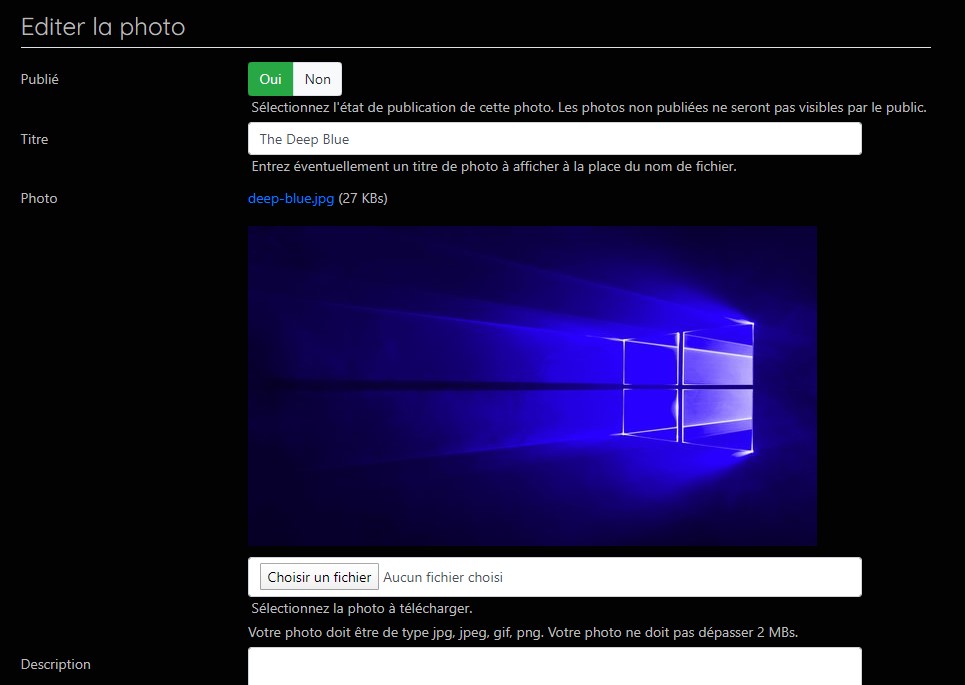Image resolution: width=965 pixels, height=685 pixels.
Task: Click the 'Sélectionnez l'état de publication' help text
Action: click(x=588, y=108)
